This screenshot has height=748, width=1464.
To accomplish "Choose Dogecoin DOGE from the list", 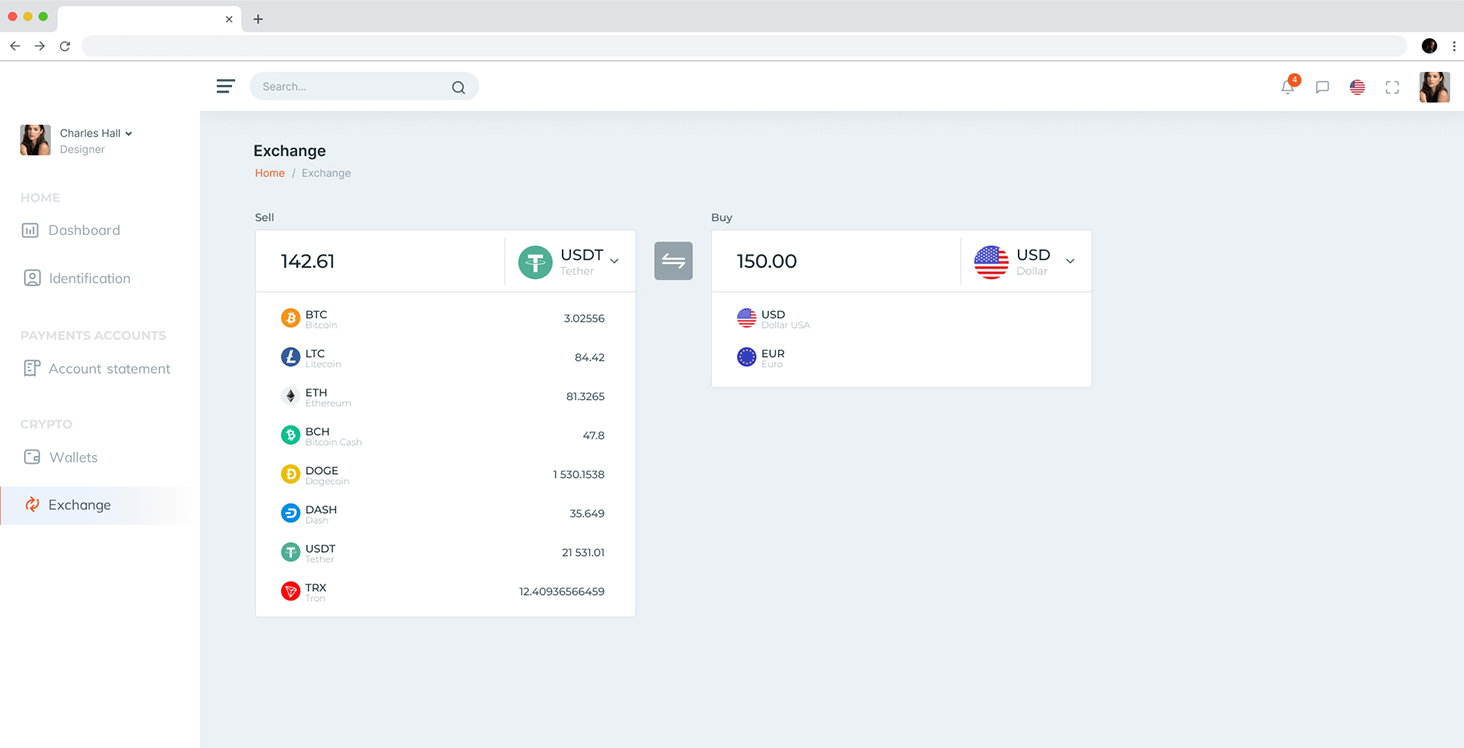I will pyautogui.click(x=444, y=475).
